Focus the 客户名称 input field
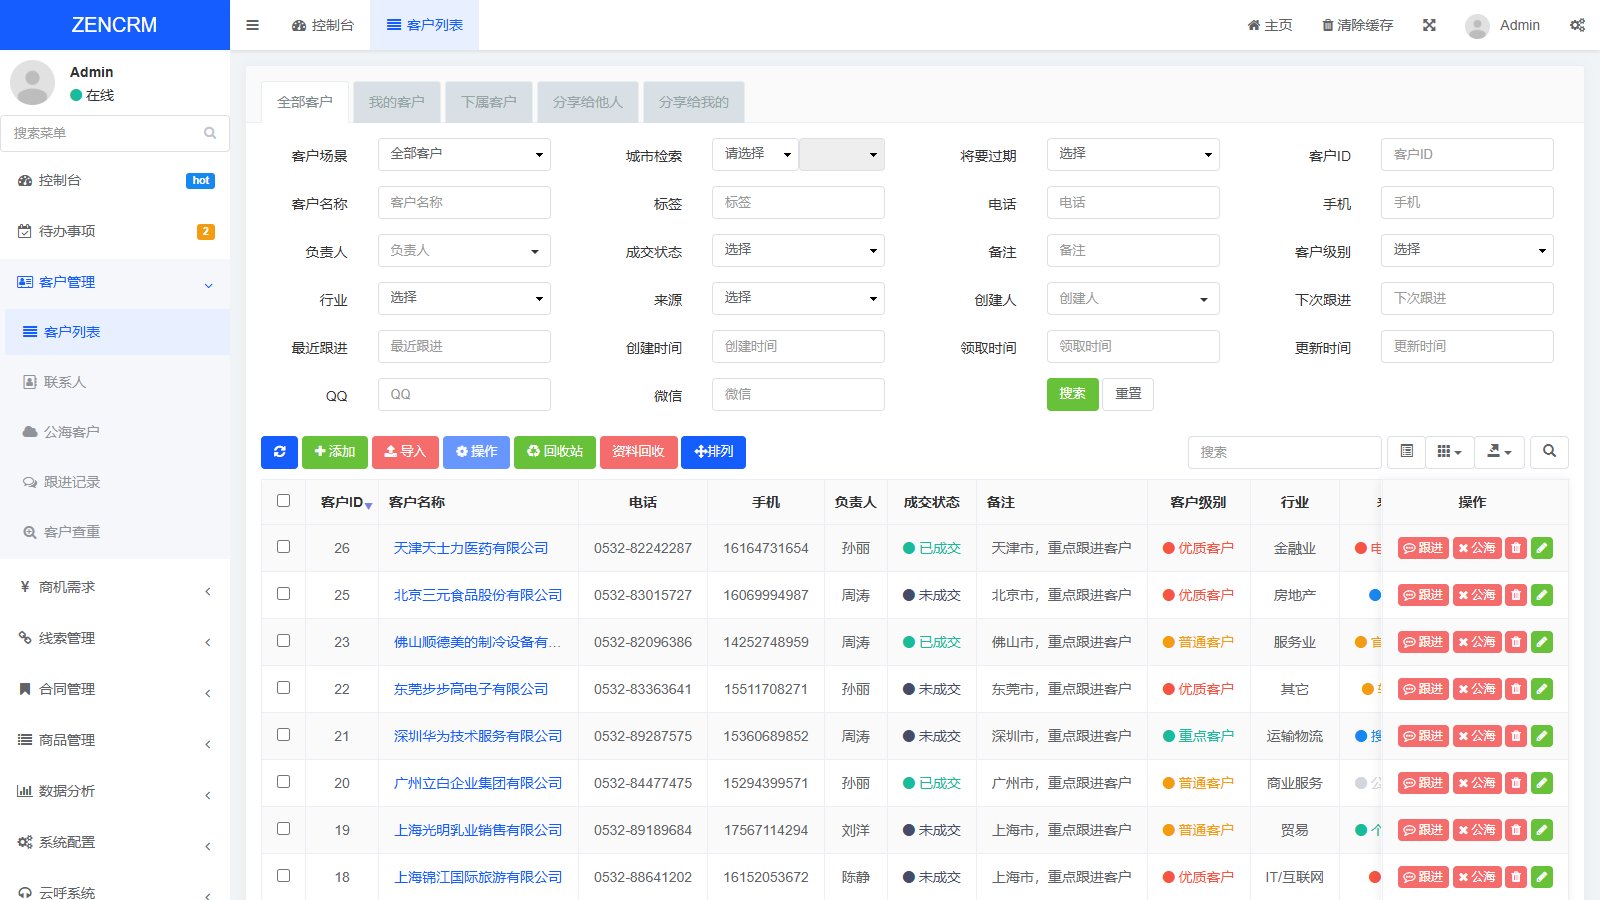Image resolution: width=1600 pixels, height=900 pixels. (x=464, y=202)
